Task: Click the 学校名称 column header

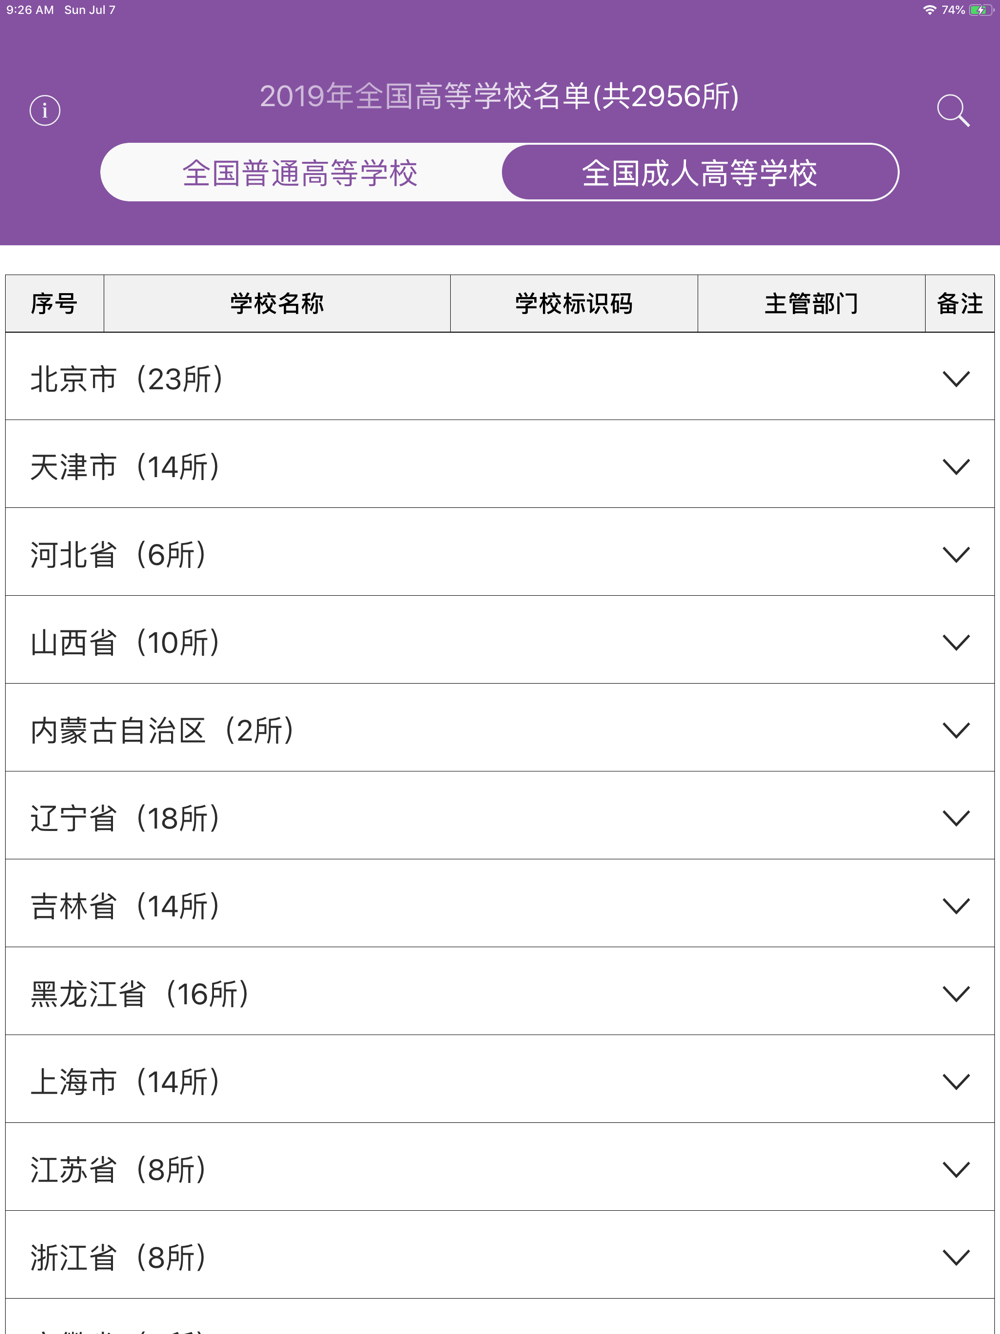Action: [x=277, y=304]
